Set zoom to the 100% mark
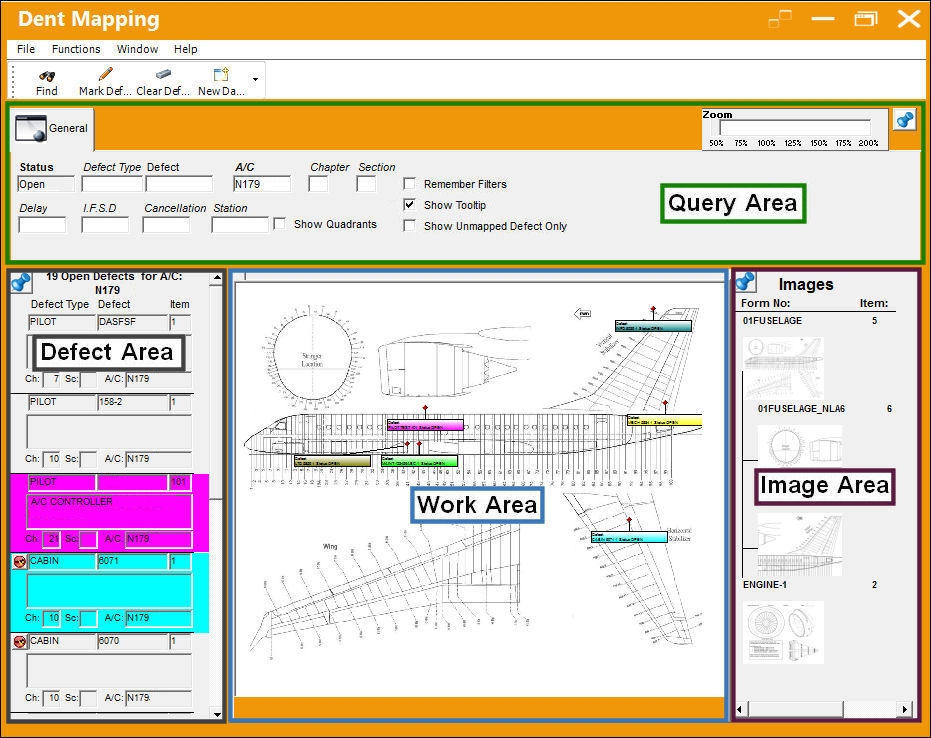931x738 pixels. 766,143
